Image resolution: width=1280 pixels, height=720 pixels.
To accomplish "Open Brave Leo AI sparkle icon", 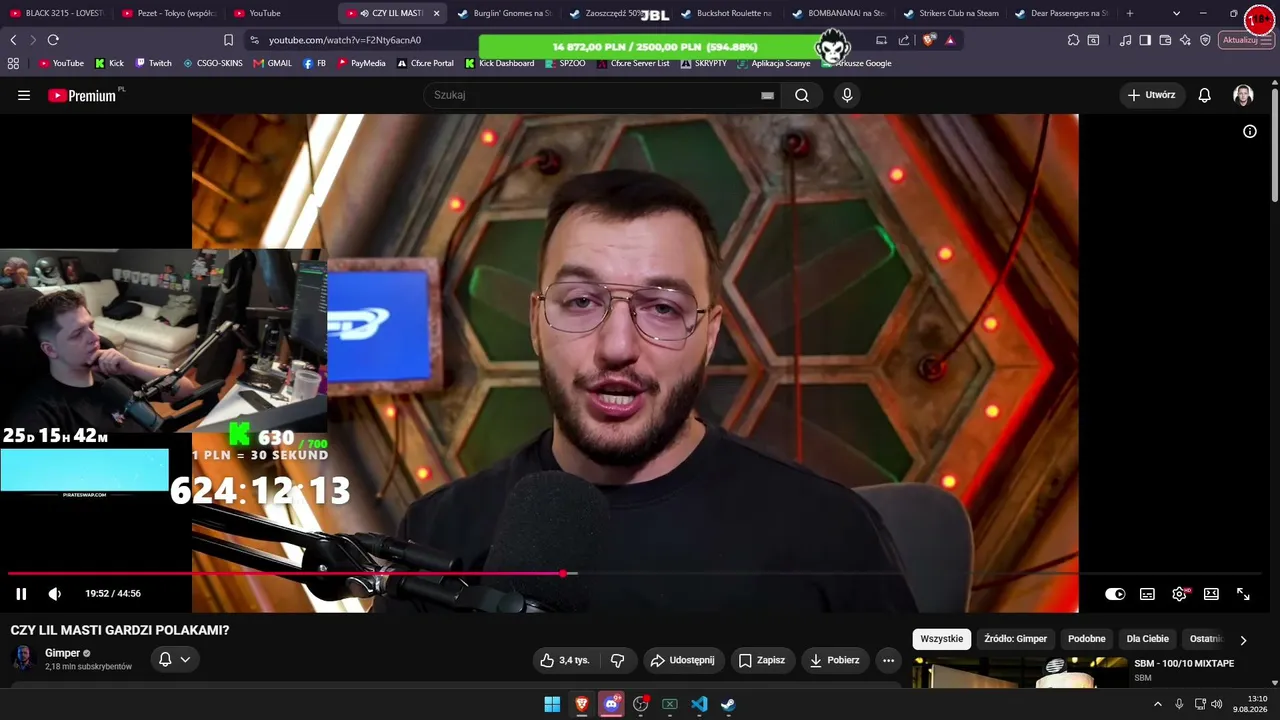I will pyautogui.click(x=1185, y=40).
